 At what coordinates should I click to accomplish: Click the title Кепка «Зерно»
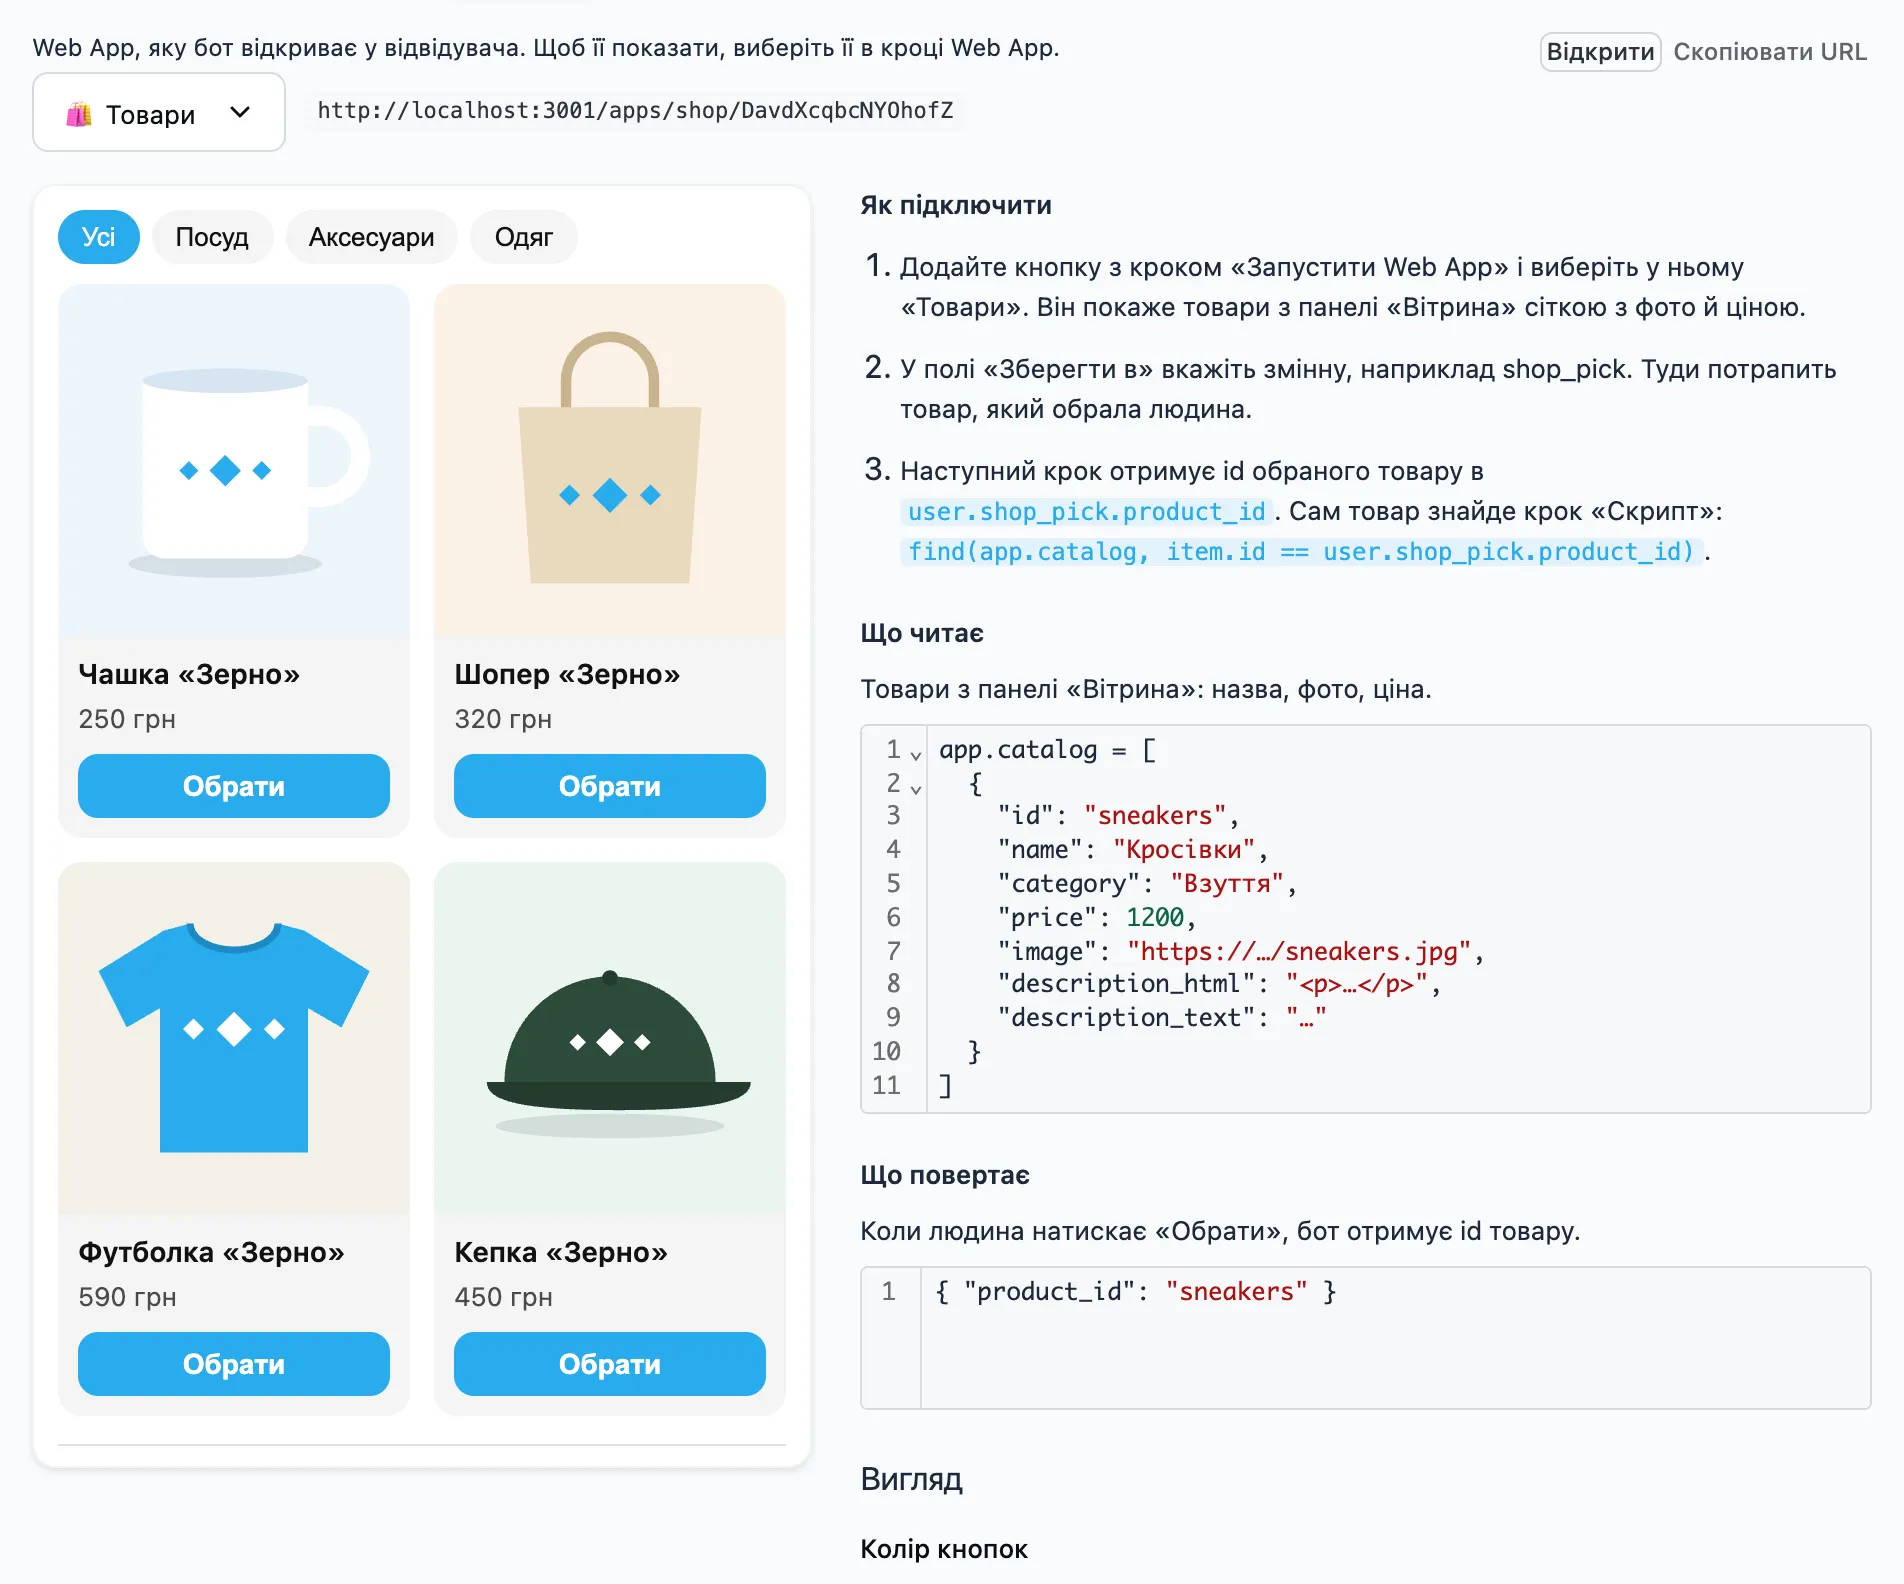tap(561, 1252)
